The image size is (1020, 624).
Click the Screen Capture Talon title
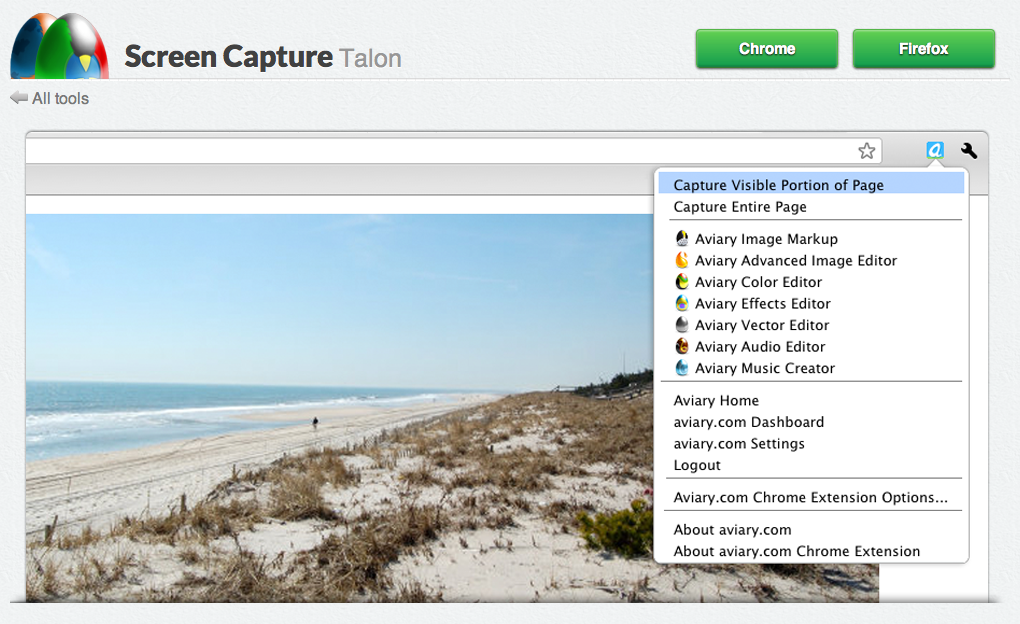tap(263, 57)
